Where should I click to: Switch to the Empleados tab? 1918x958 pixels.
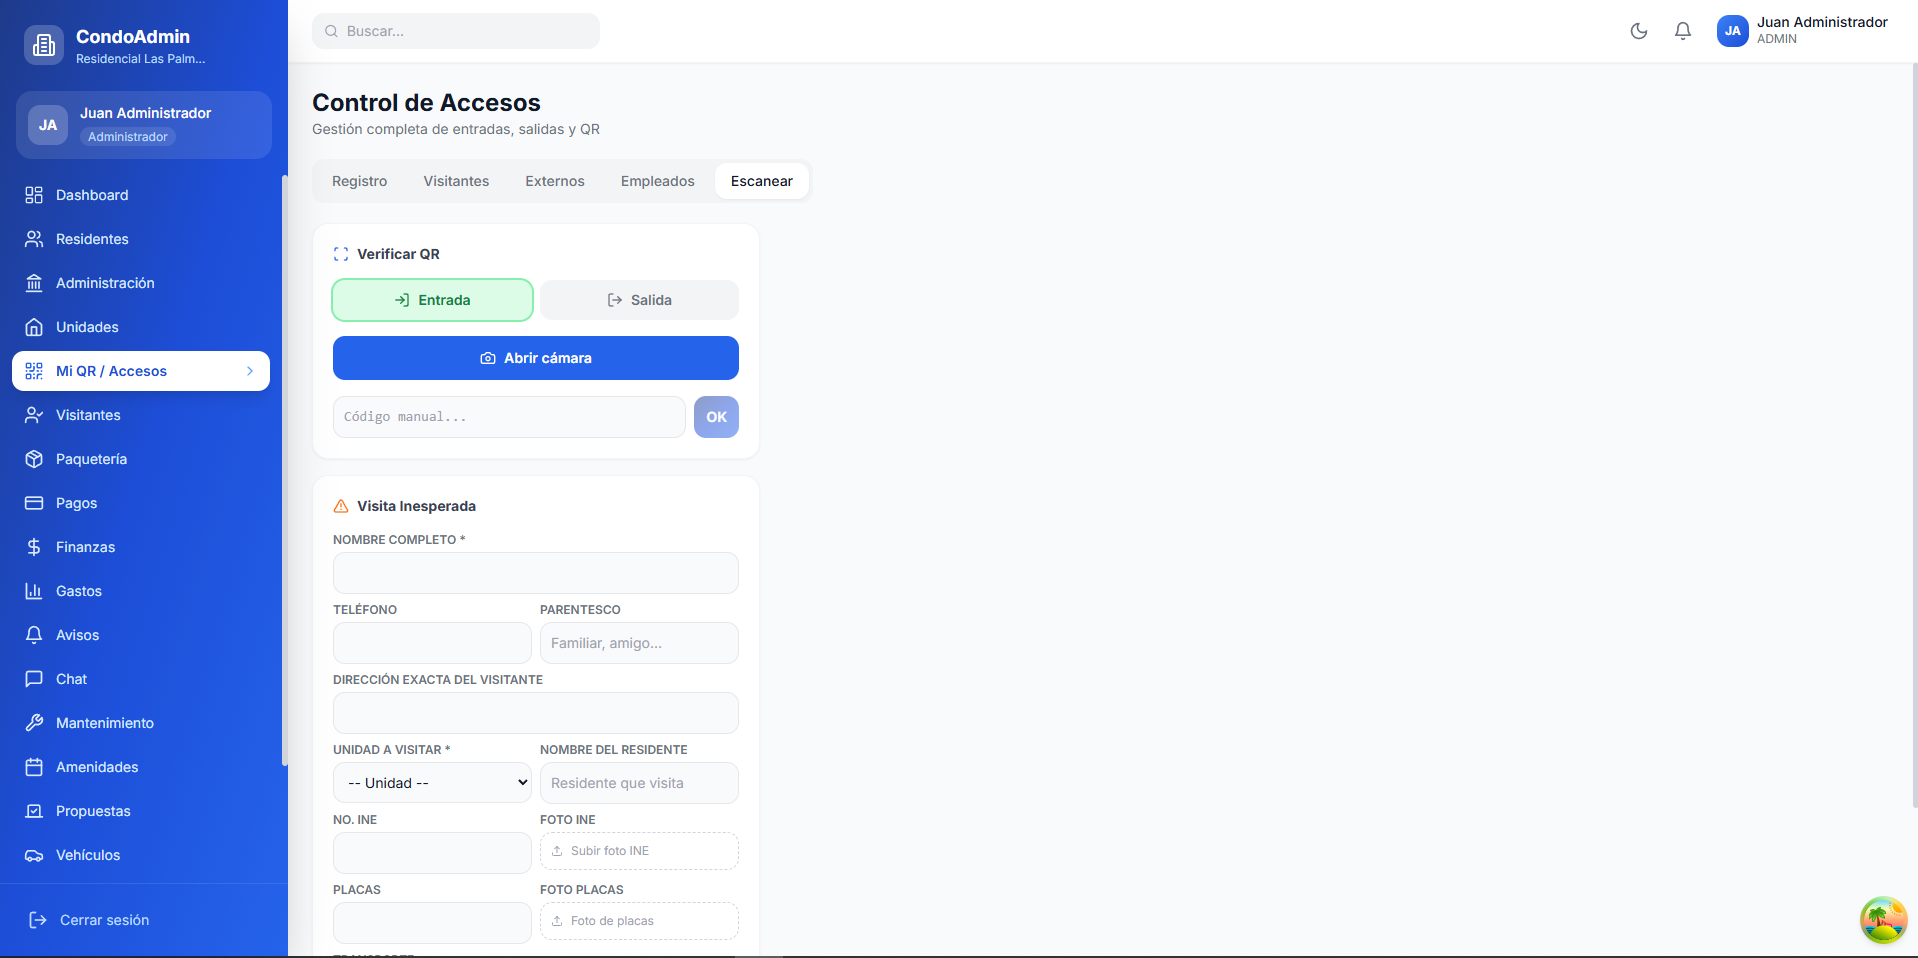(x=657, y=181)
